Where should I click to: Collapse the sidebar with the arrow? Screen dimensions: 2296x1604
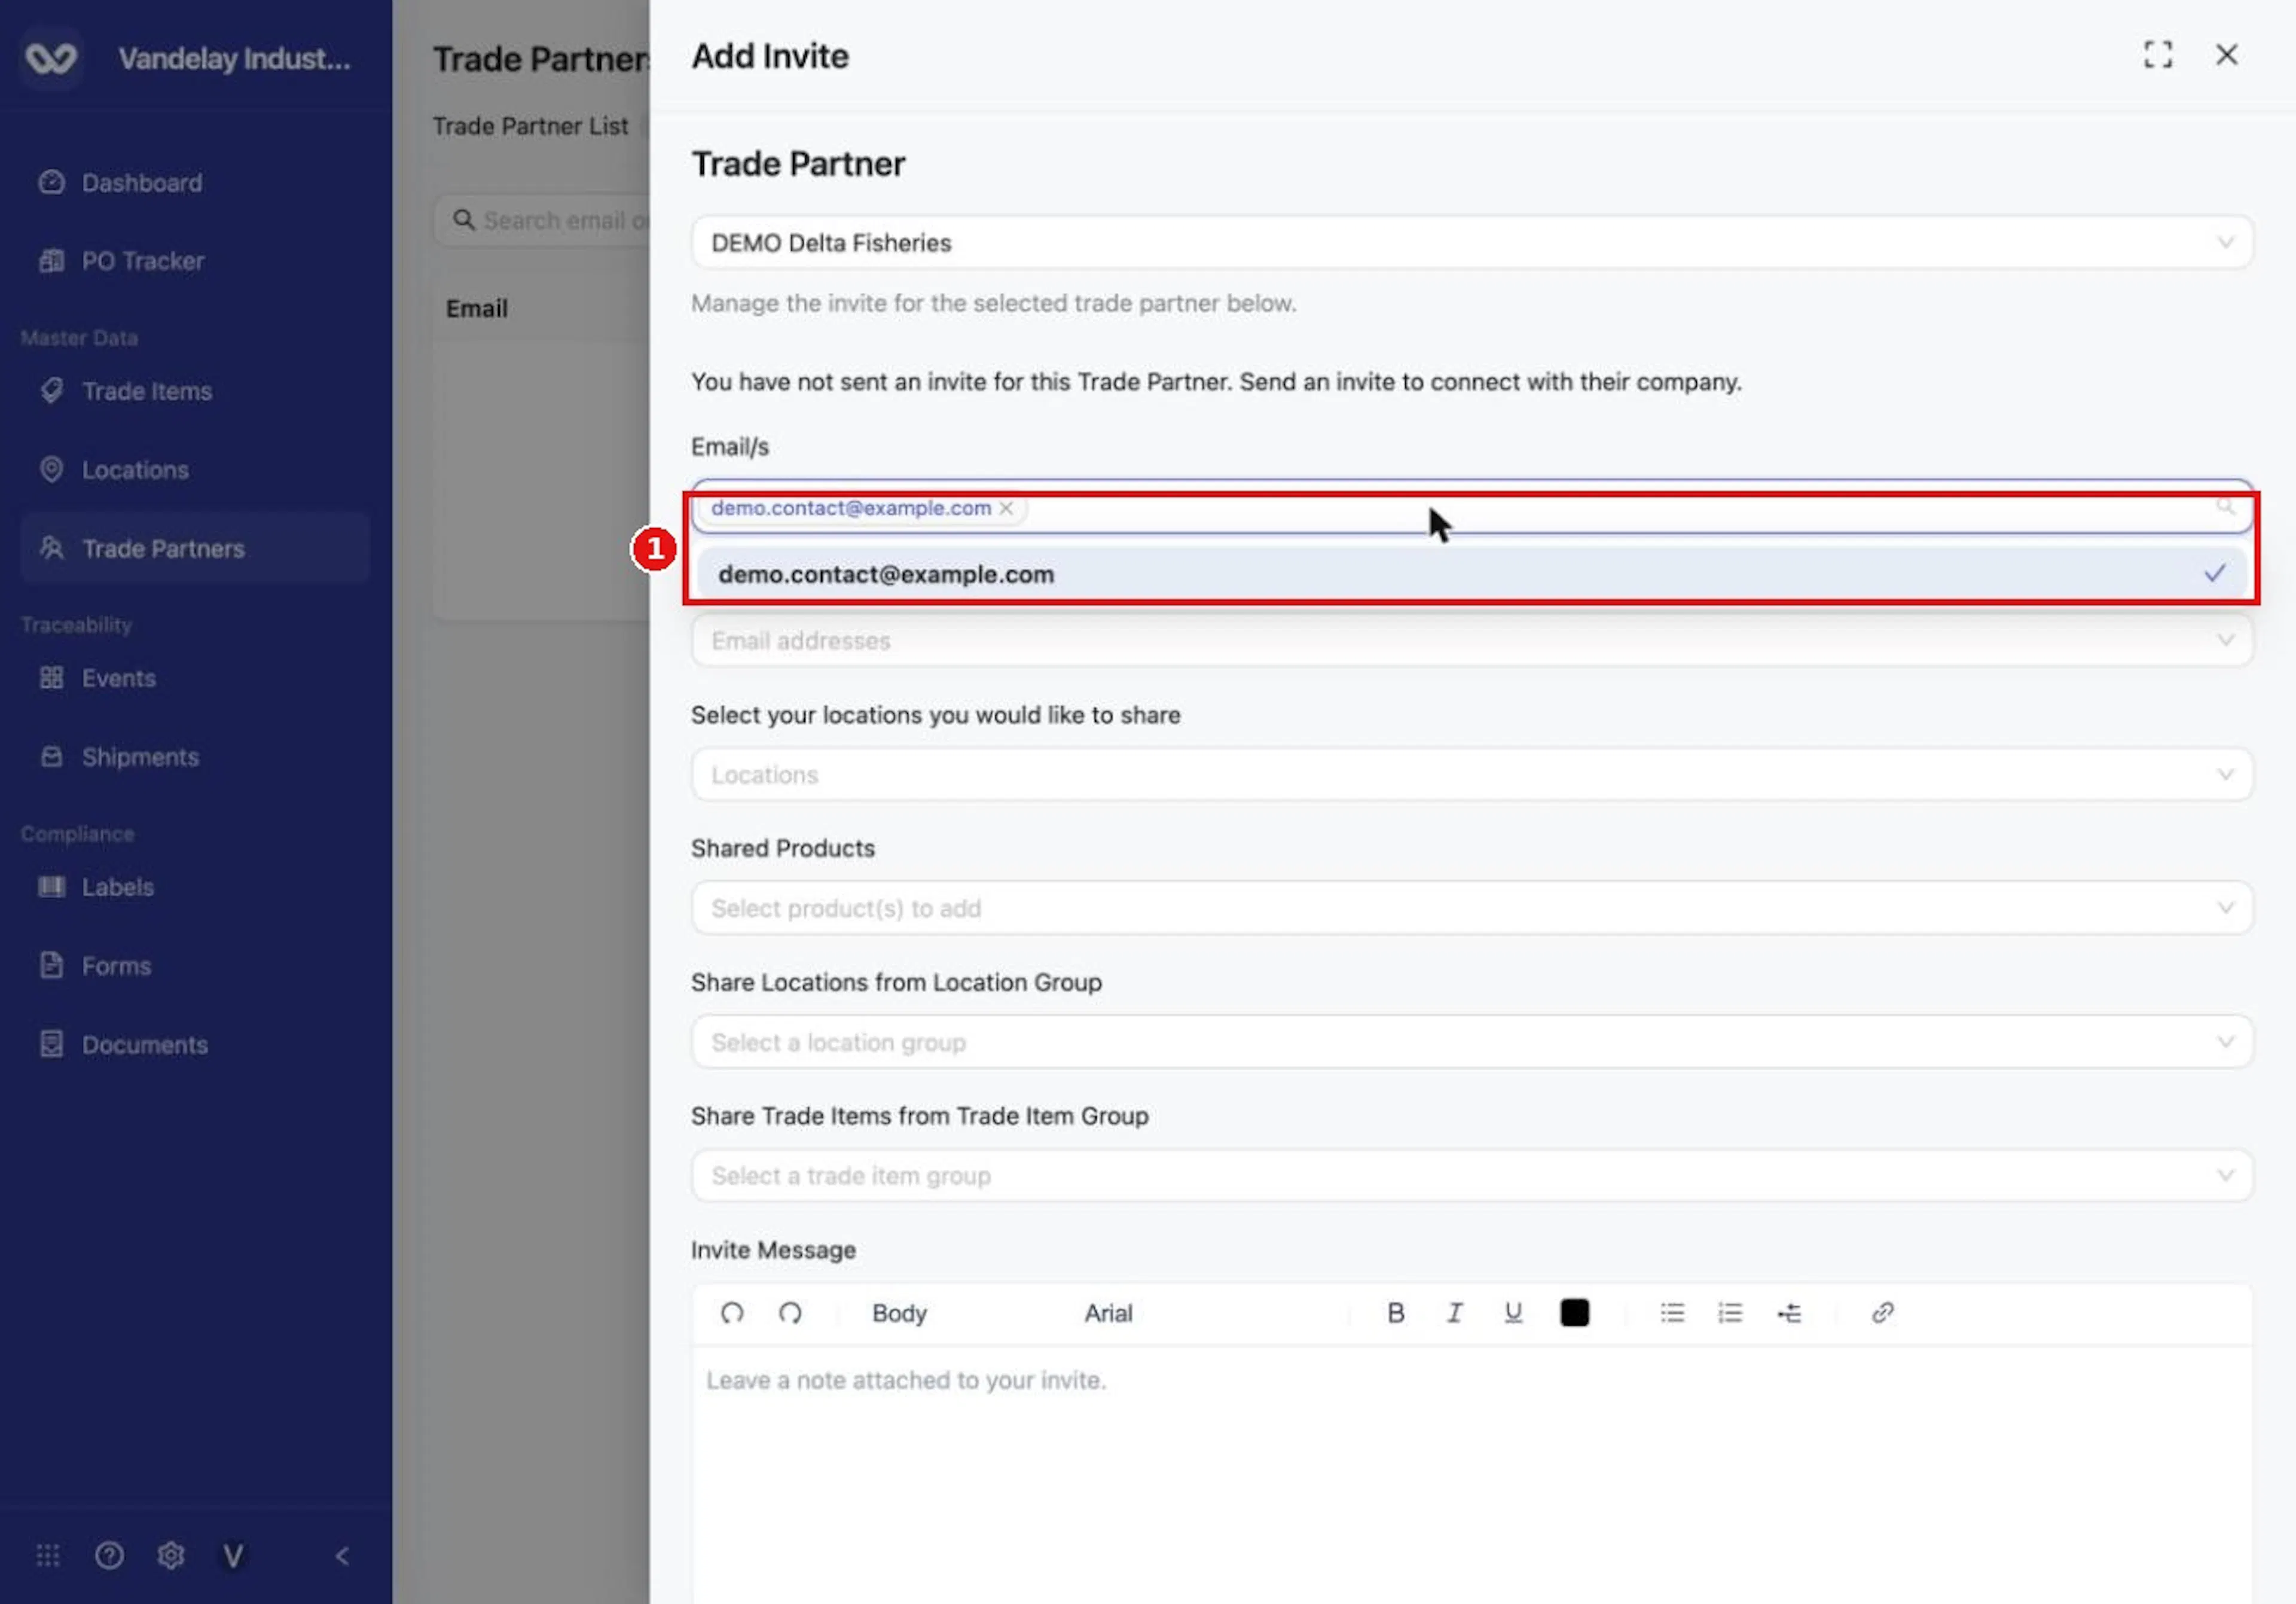coord(342,1555)
